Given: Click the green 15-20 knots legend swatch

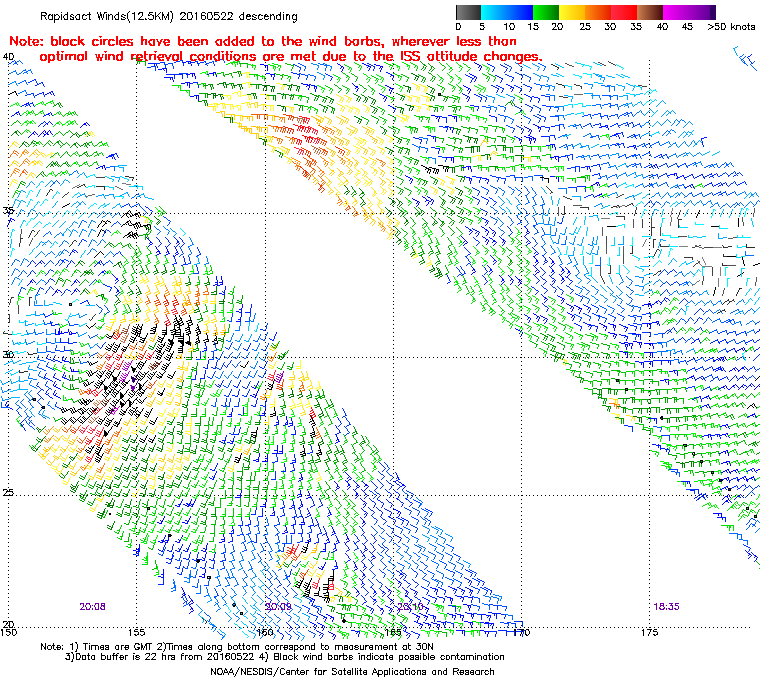Looking at the screenshot, I should point(546,12).
